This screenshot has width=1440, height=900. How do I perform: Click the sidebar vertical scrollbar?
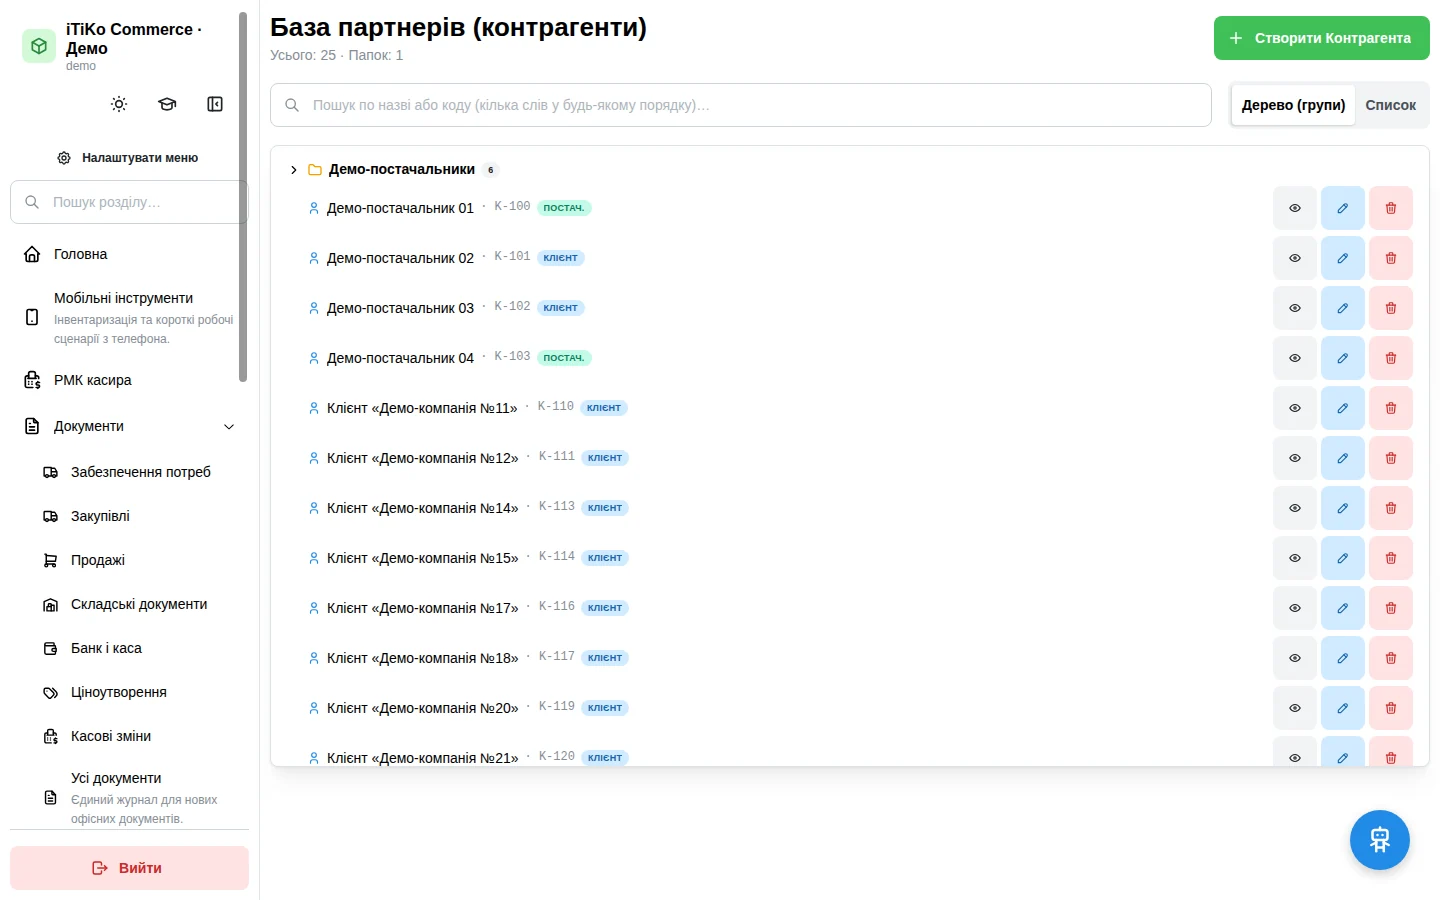point(243,197)
